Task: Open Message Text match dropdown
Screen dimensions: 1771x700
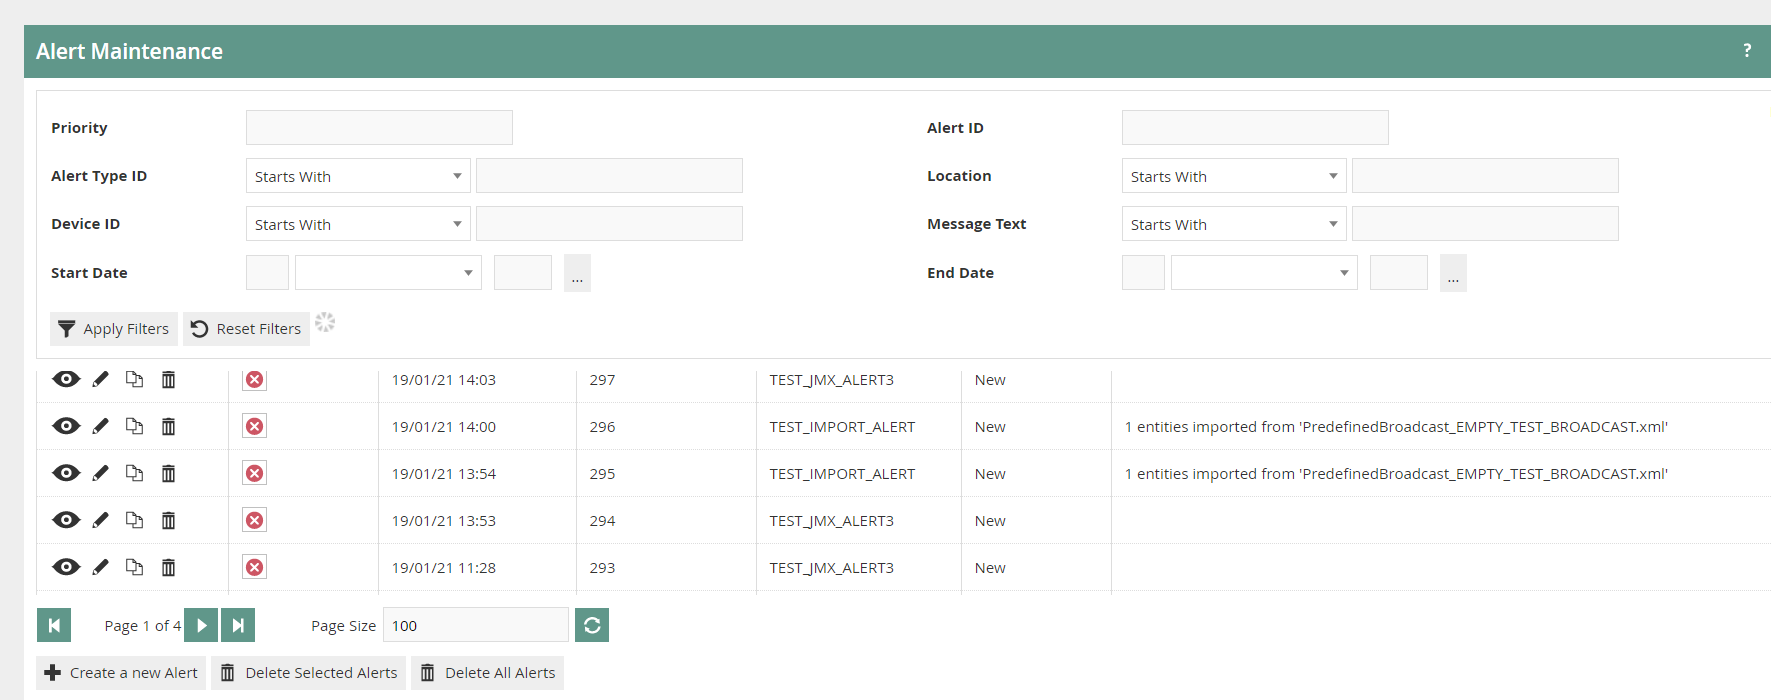Action: click(1234, 224)
